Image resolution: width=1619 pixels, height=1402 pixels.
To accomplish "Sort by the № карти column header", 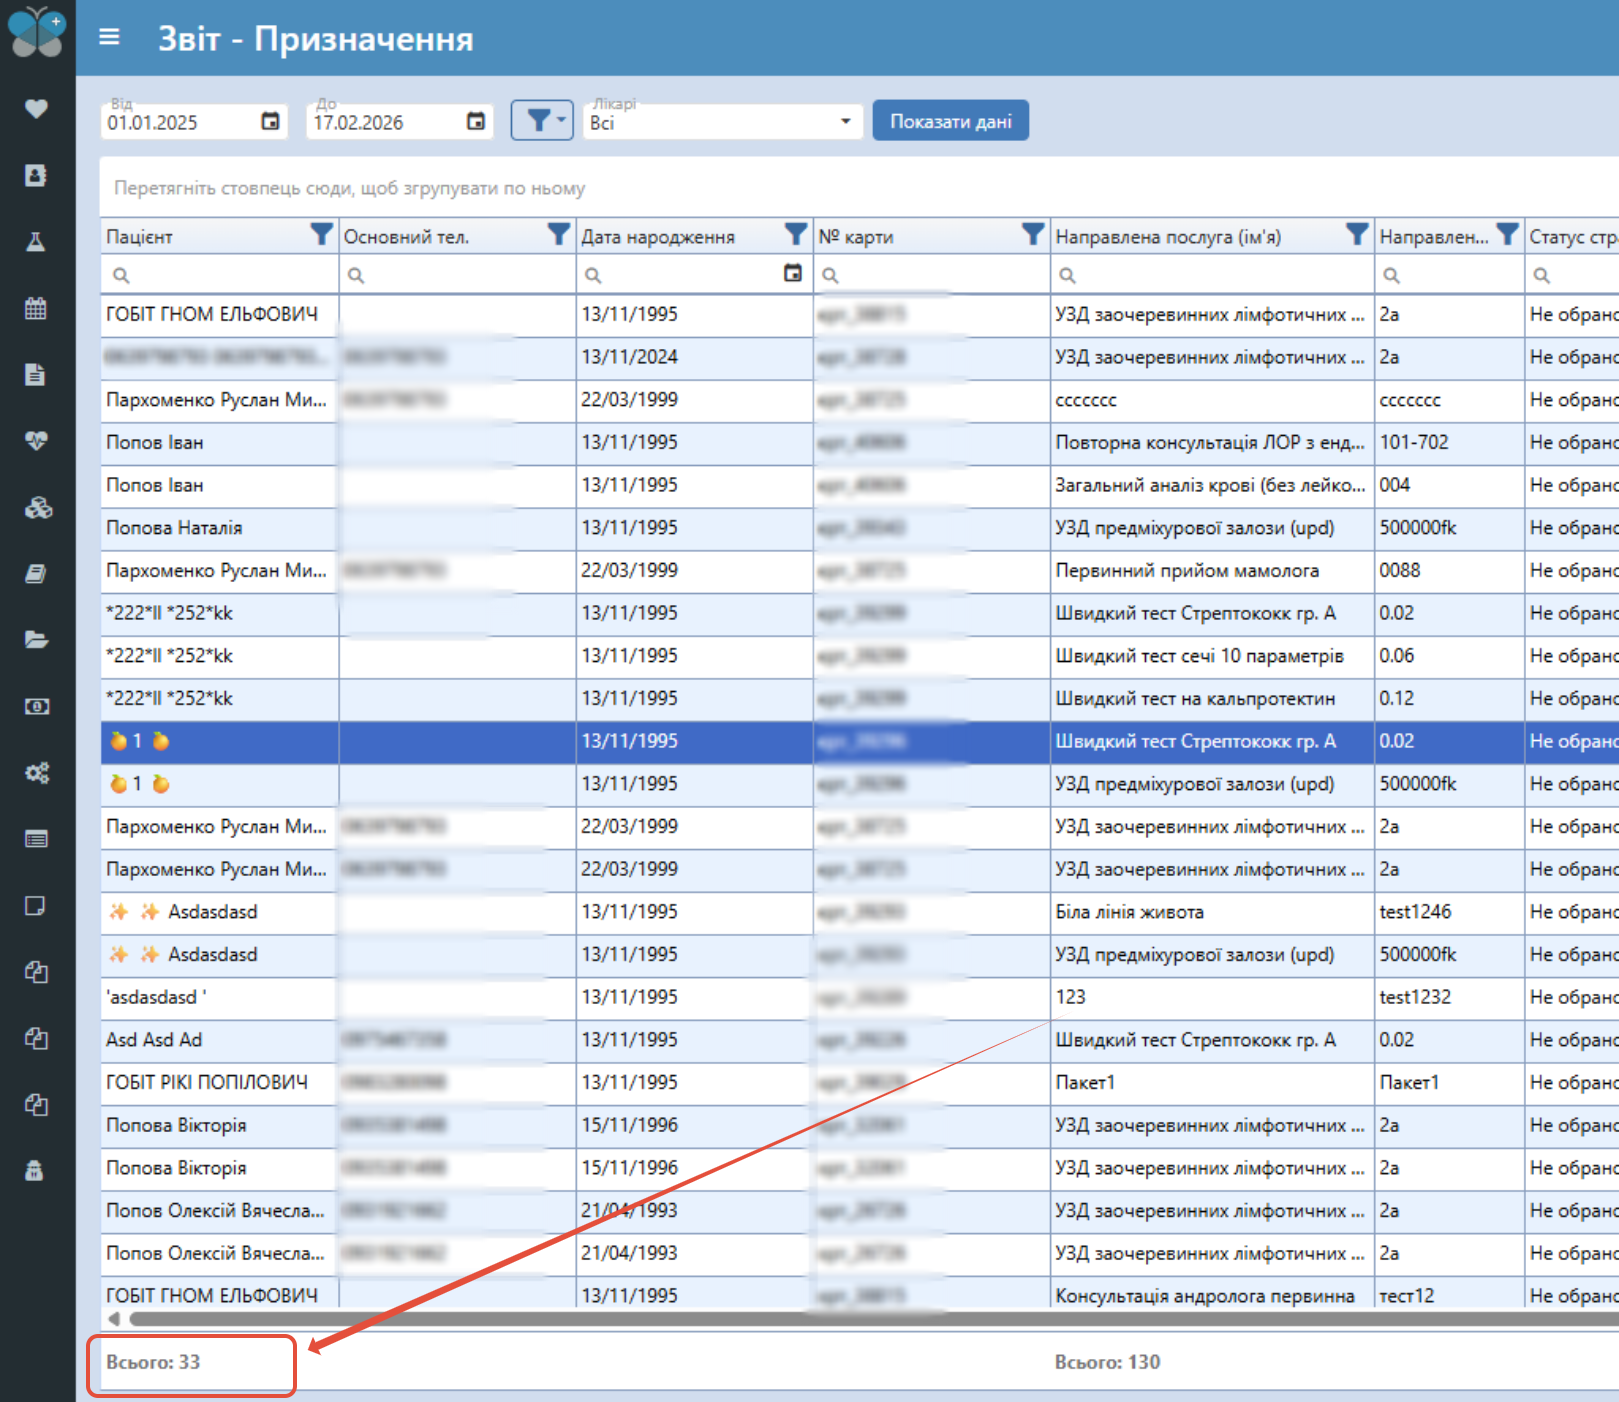I will (x=856, y=237).
